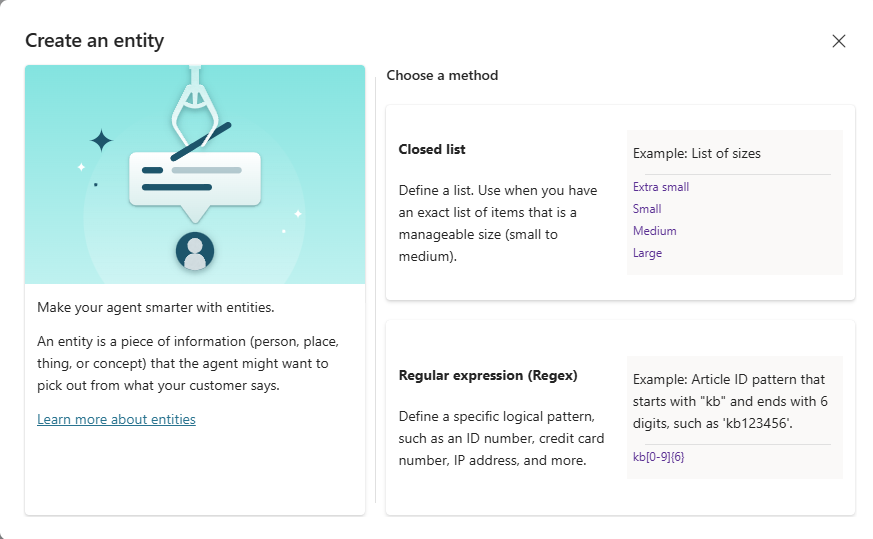
Task: Close the Create an entity dialog
Action: coord(839,41)
